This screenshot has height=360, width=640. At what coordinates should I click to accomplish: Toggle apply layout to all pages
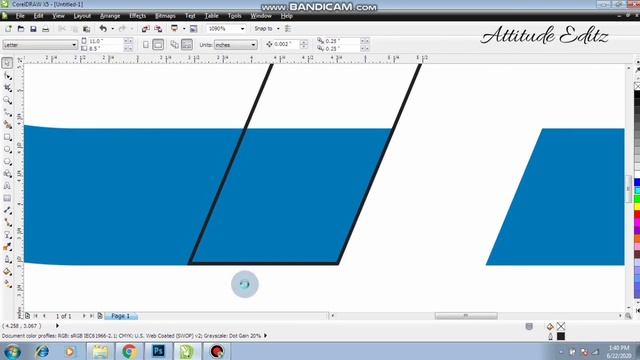click(x=174, y=44)
